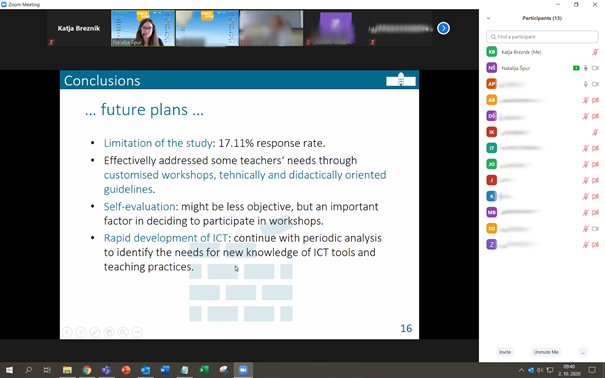Open PowerPoint from the taskbar
605x378 pixels.
pyautogui.click(x=126, y=370)
